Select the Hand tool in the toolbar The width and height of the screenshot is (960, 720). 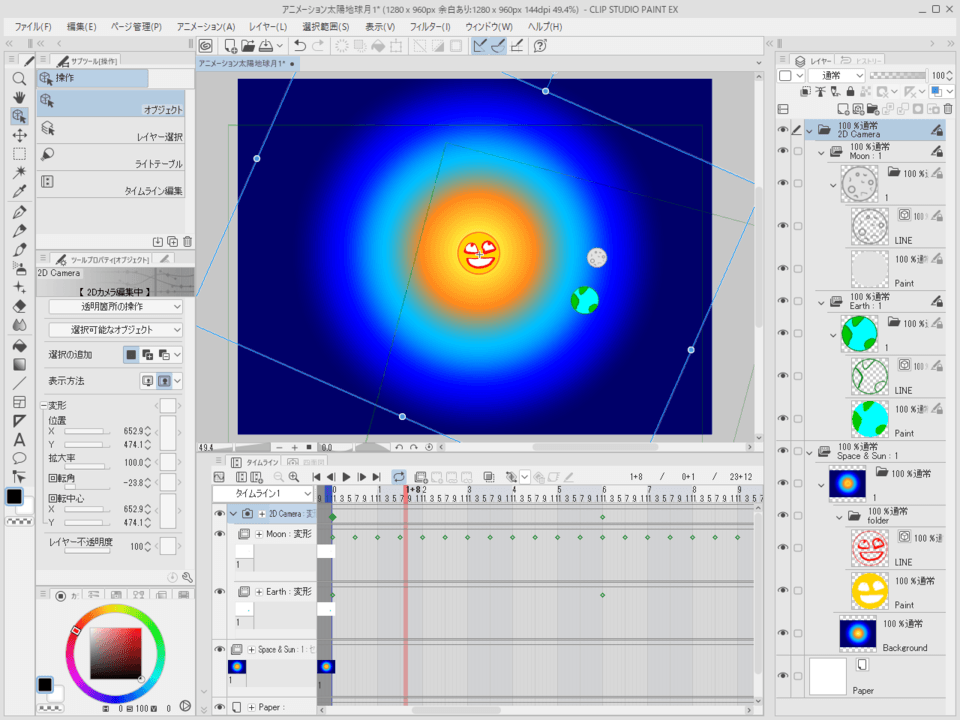click(19, 98)
